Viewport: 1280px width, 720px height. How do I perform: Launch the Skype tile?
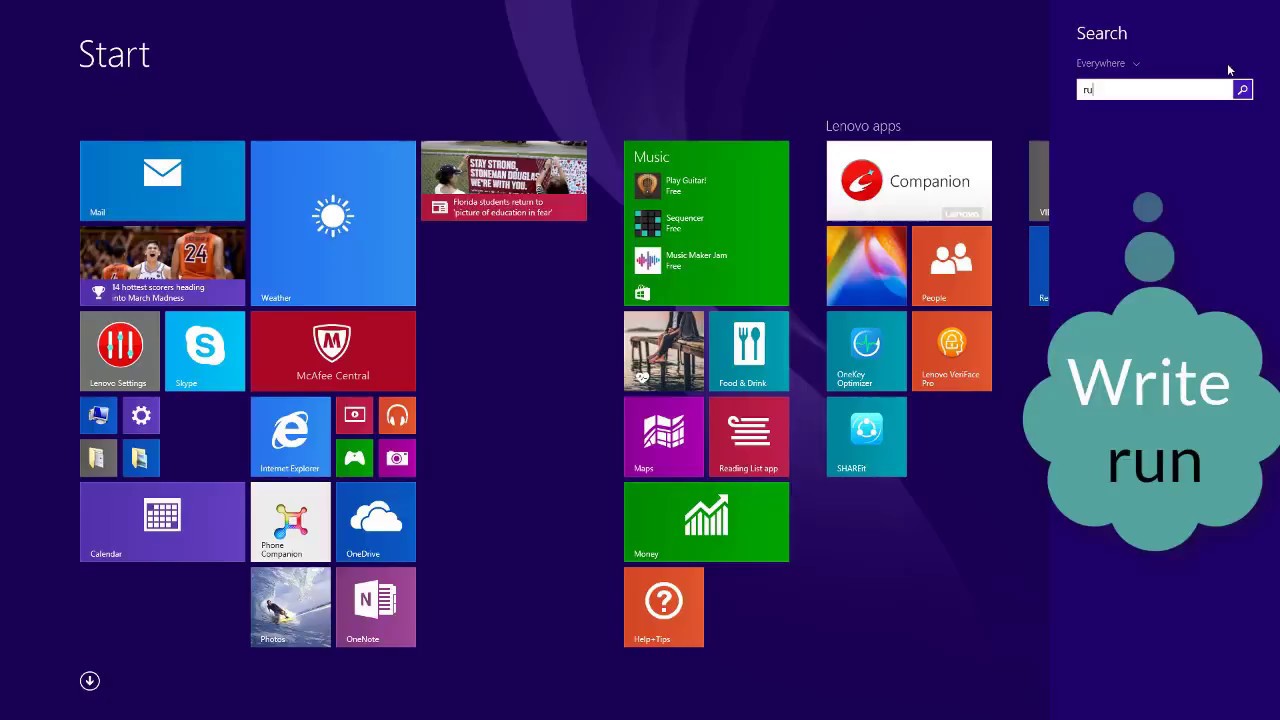coord(205,351)
